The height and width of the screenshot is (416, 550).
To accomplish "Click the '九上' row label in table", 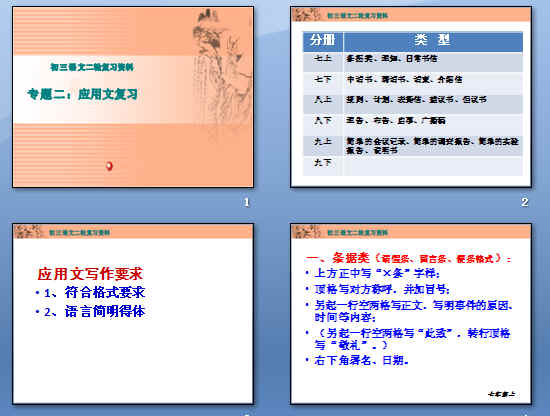I will [x=323, y=142].
